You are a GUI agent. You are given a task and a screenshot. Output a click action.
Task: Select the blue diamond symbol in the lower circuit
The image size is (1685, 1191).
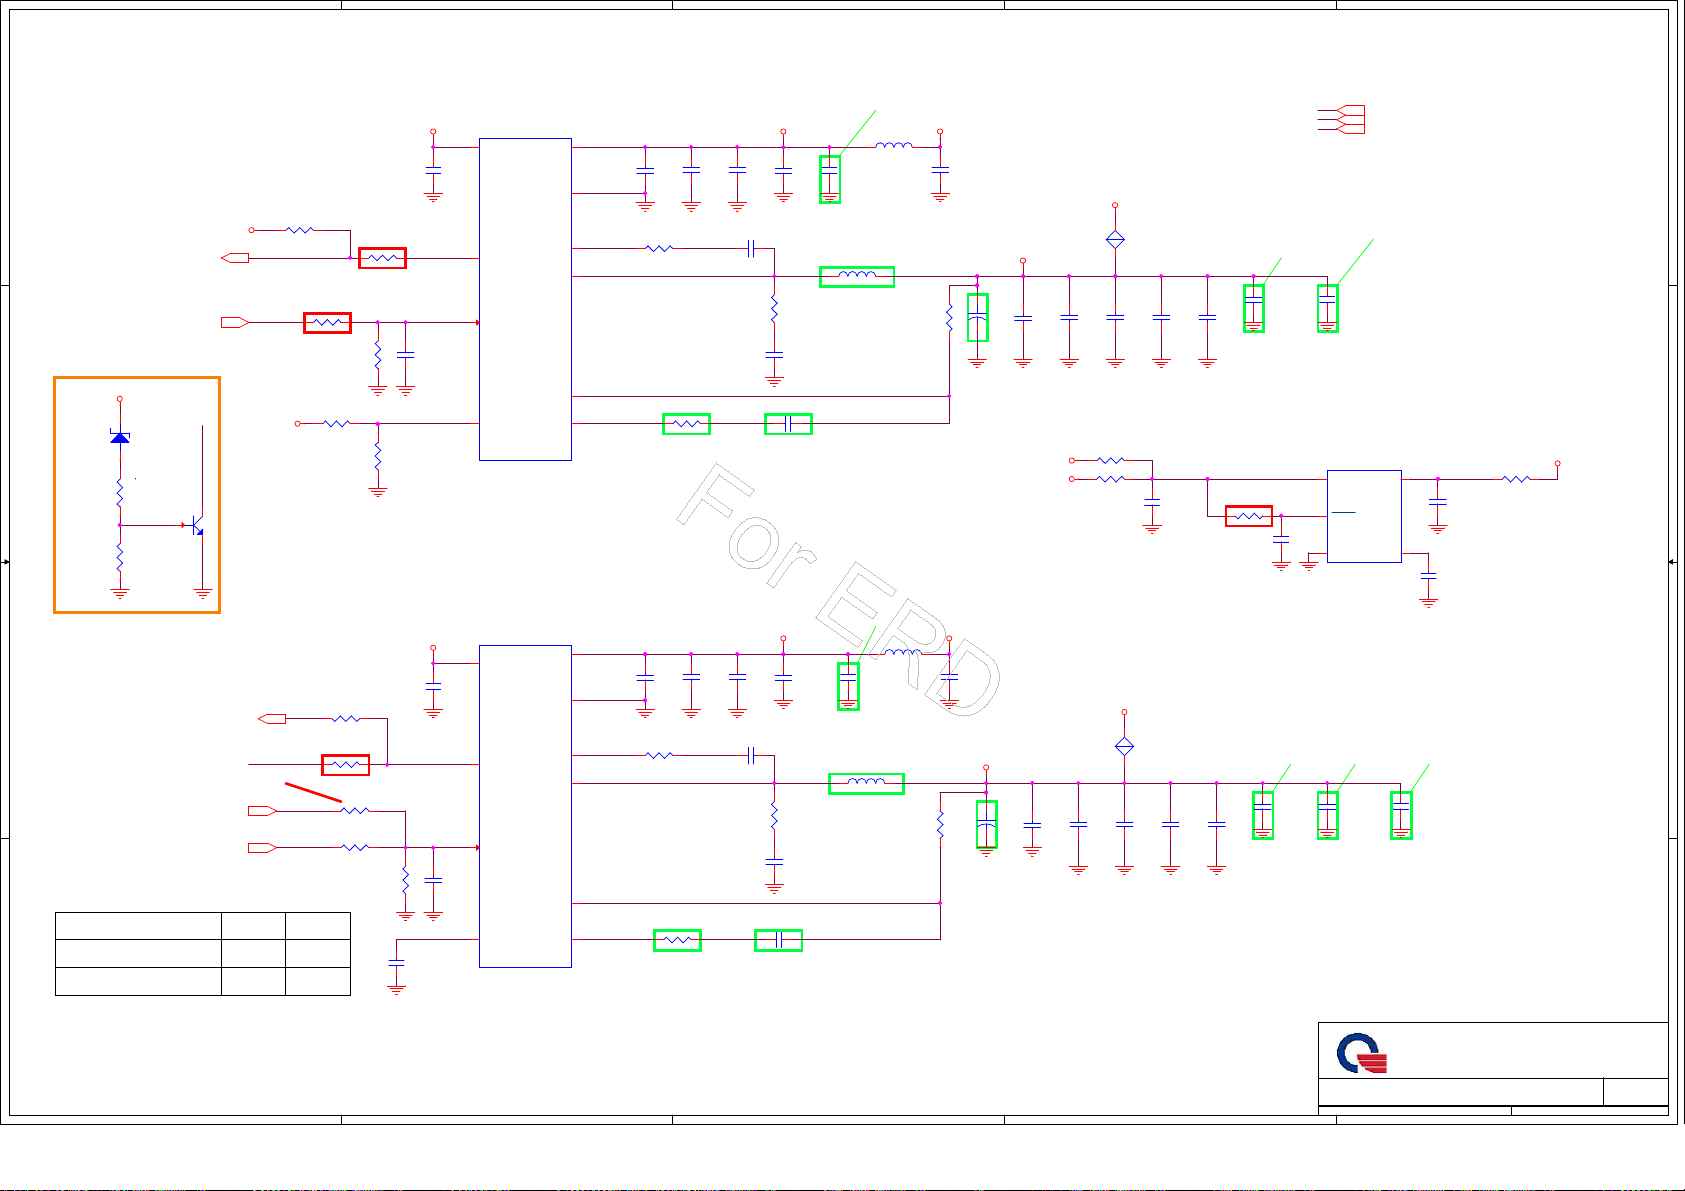click(x=1124, y=746)
